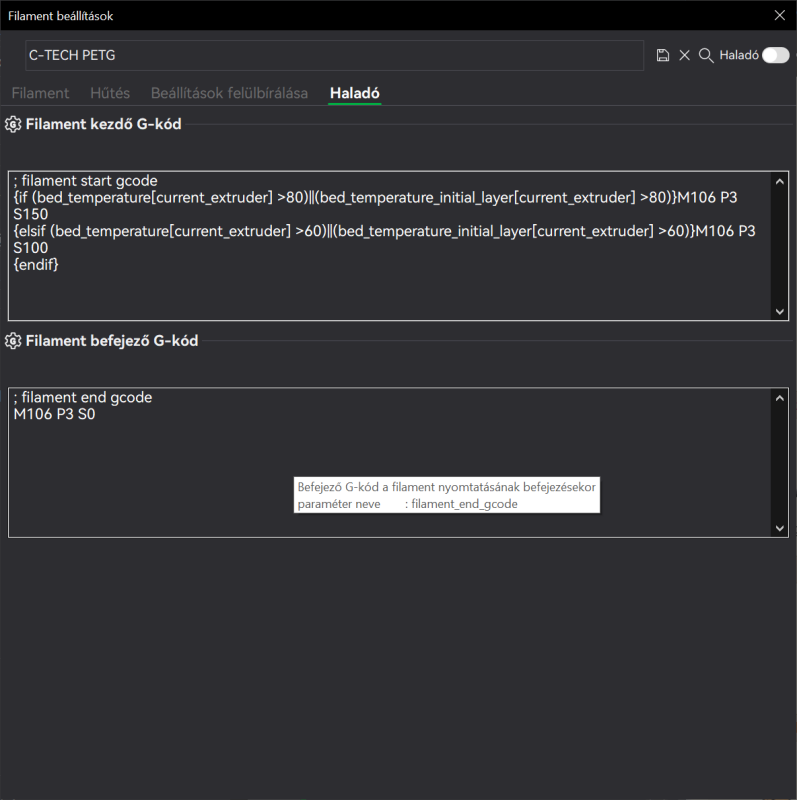Save the C-TECH PETG preset with disk icon
Image resolution: width=797 pixels, height=800 pixels.
(662, 55)
